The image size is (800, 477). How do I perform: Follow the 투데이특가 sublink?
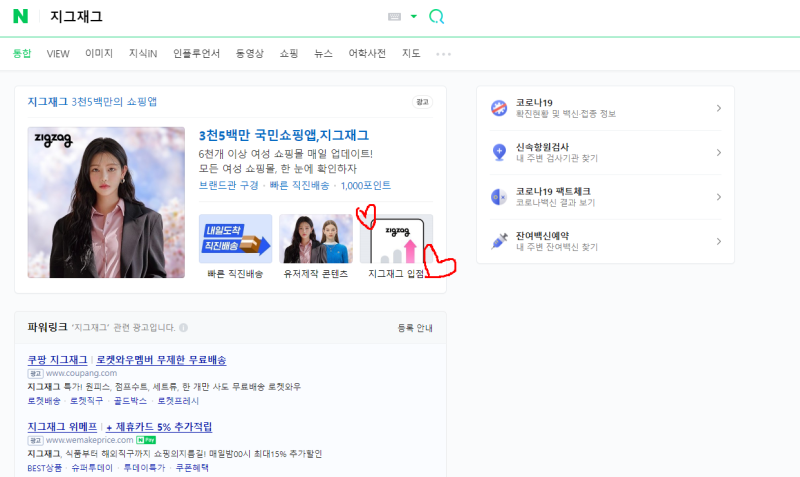pyautogui.click(x=144, y=468)
